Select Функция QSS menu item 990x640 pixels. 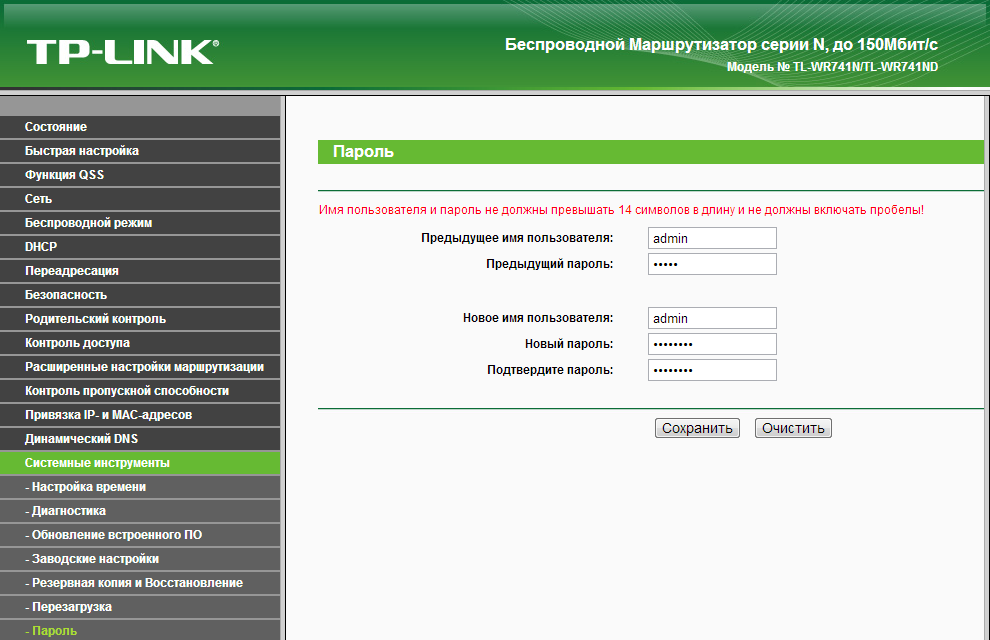[140, 175]
